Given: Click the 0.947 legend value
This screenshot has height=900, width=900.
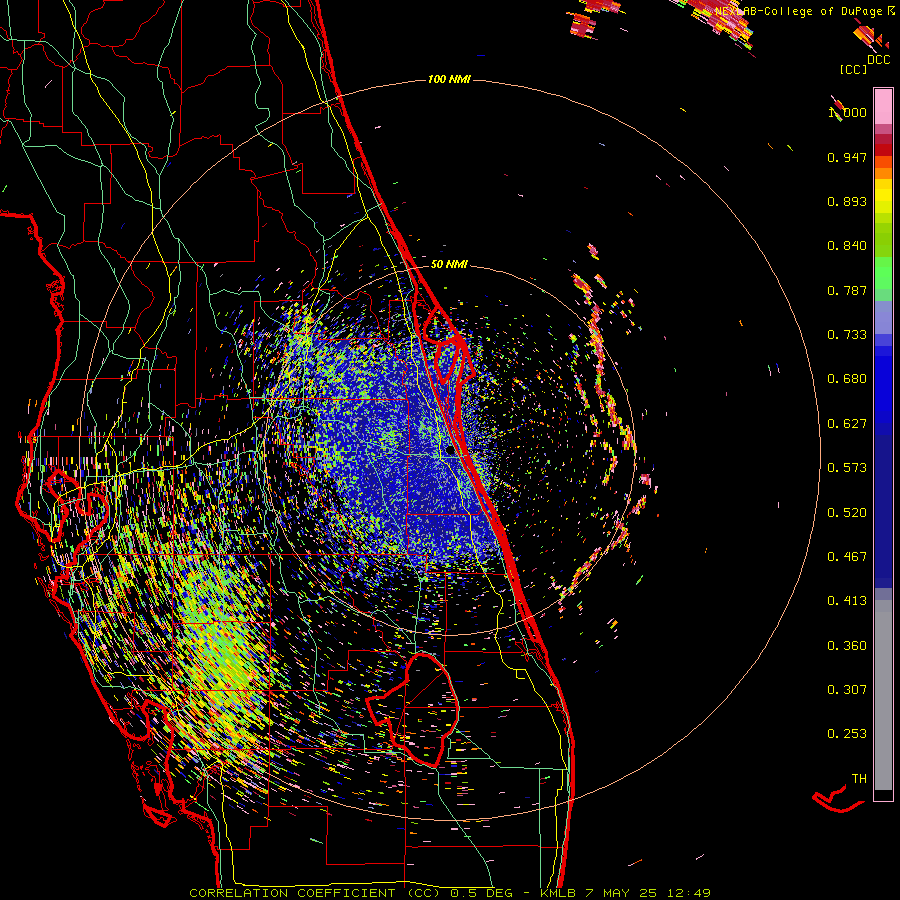Looking at the screenshot, I should (x=847, y=157).
